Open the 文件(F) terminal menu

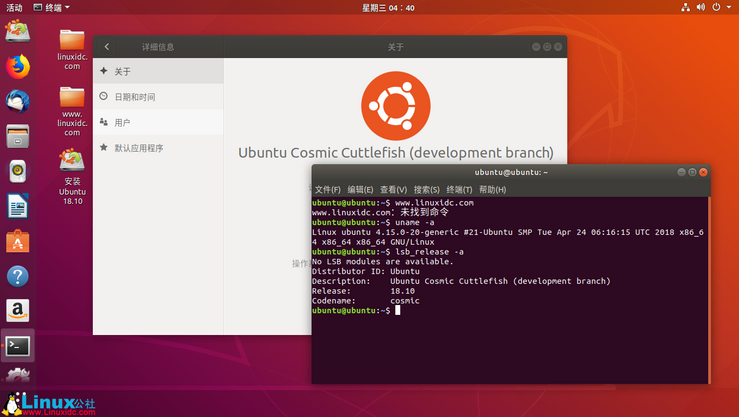(x=328, y=189)
